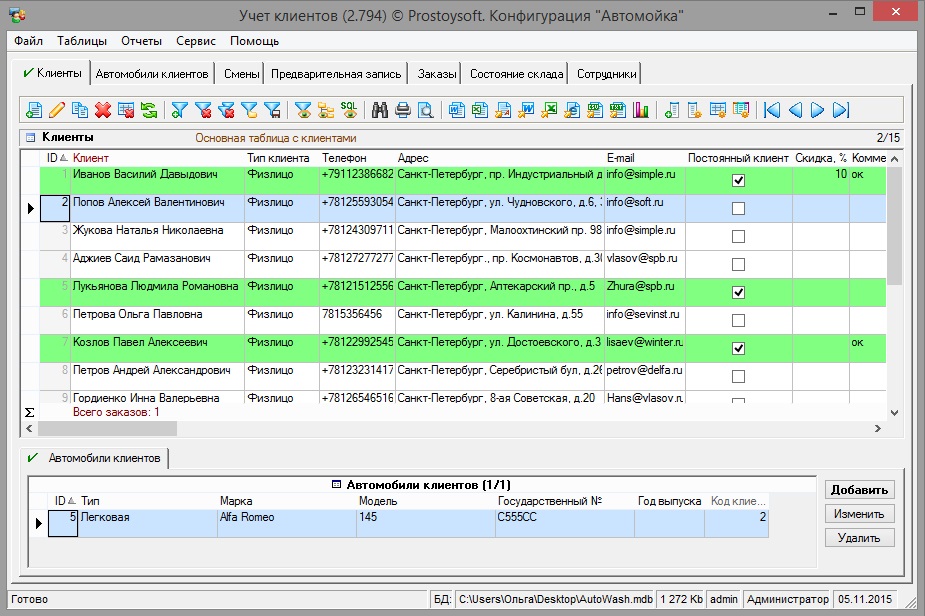
Task: Sort clients by the ID column header
Action: pos(56,158)
